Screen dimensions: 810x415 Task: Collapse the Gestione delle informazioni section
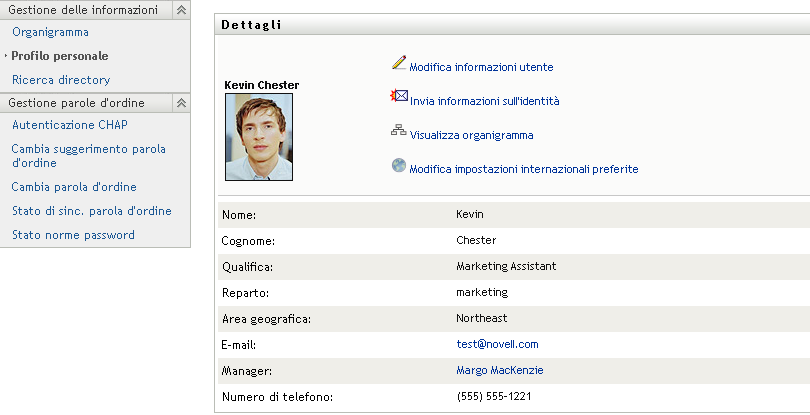pyautogui.click(x=181, y=10)
